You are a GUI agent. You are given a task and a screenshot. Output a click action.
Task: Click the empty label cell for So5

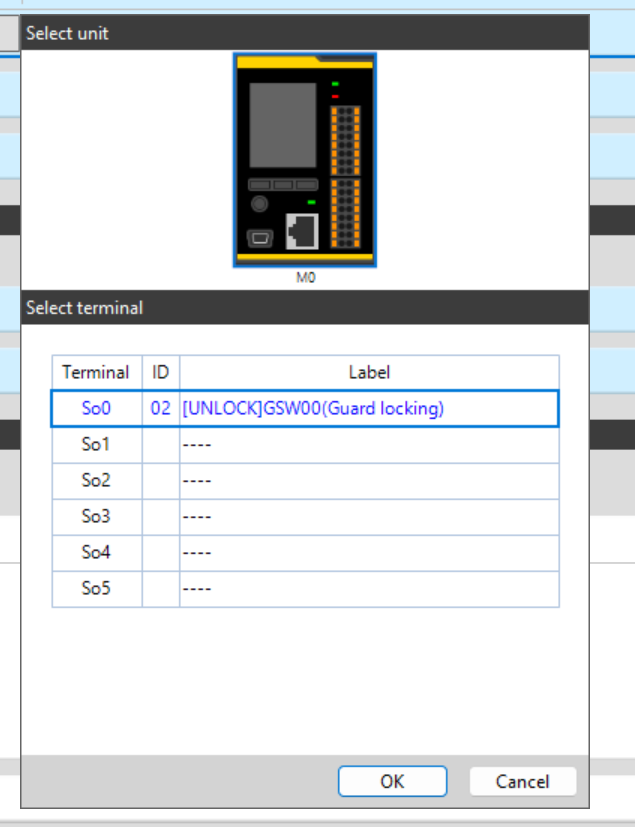coord(369,589)
